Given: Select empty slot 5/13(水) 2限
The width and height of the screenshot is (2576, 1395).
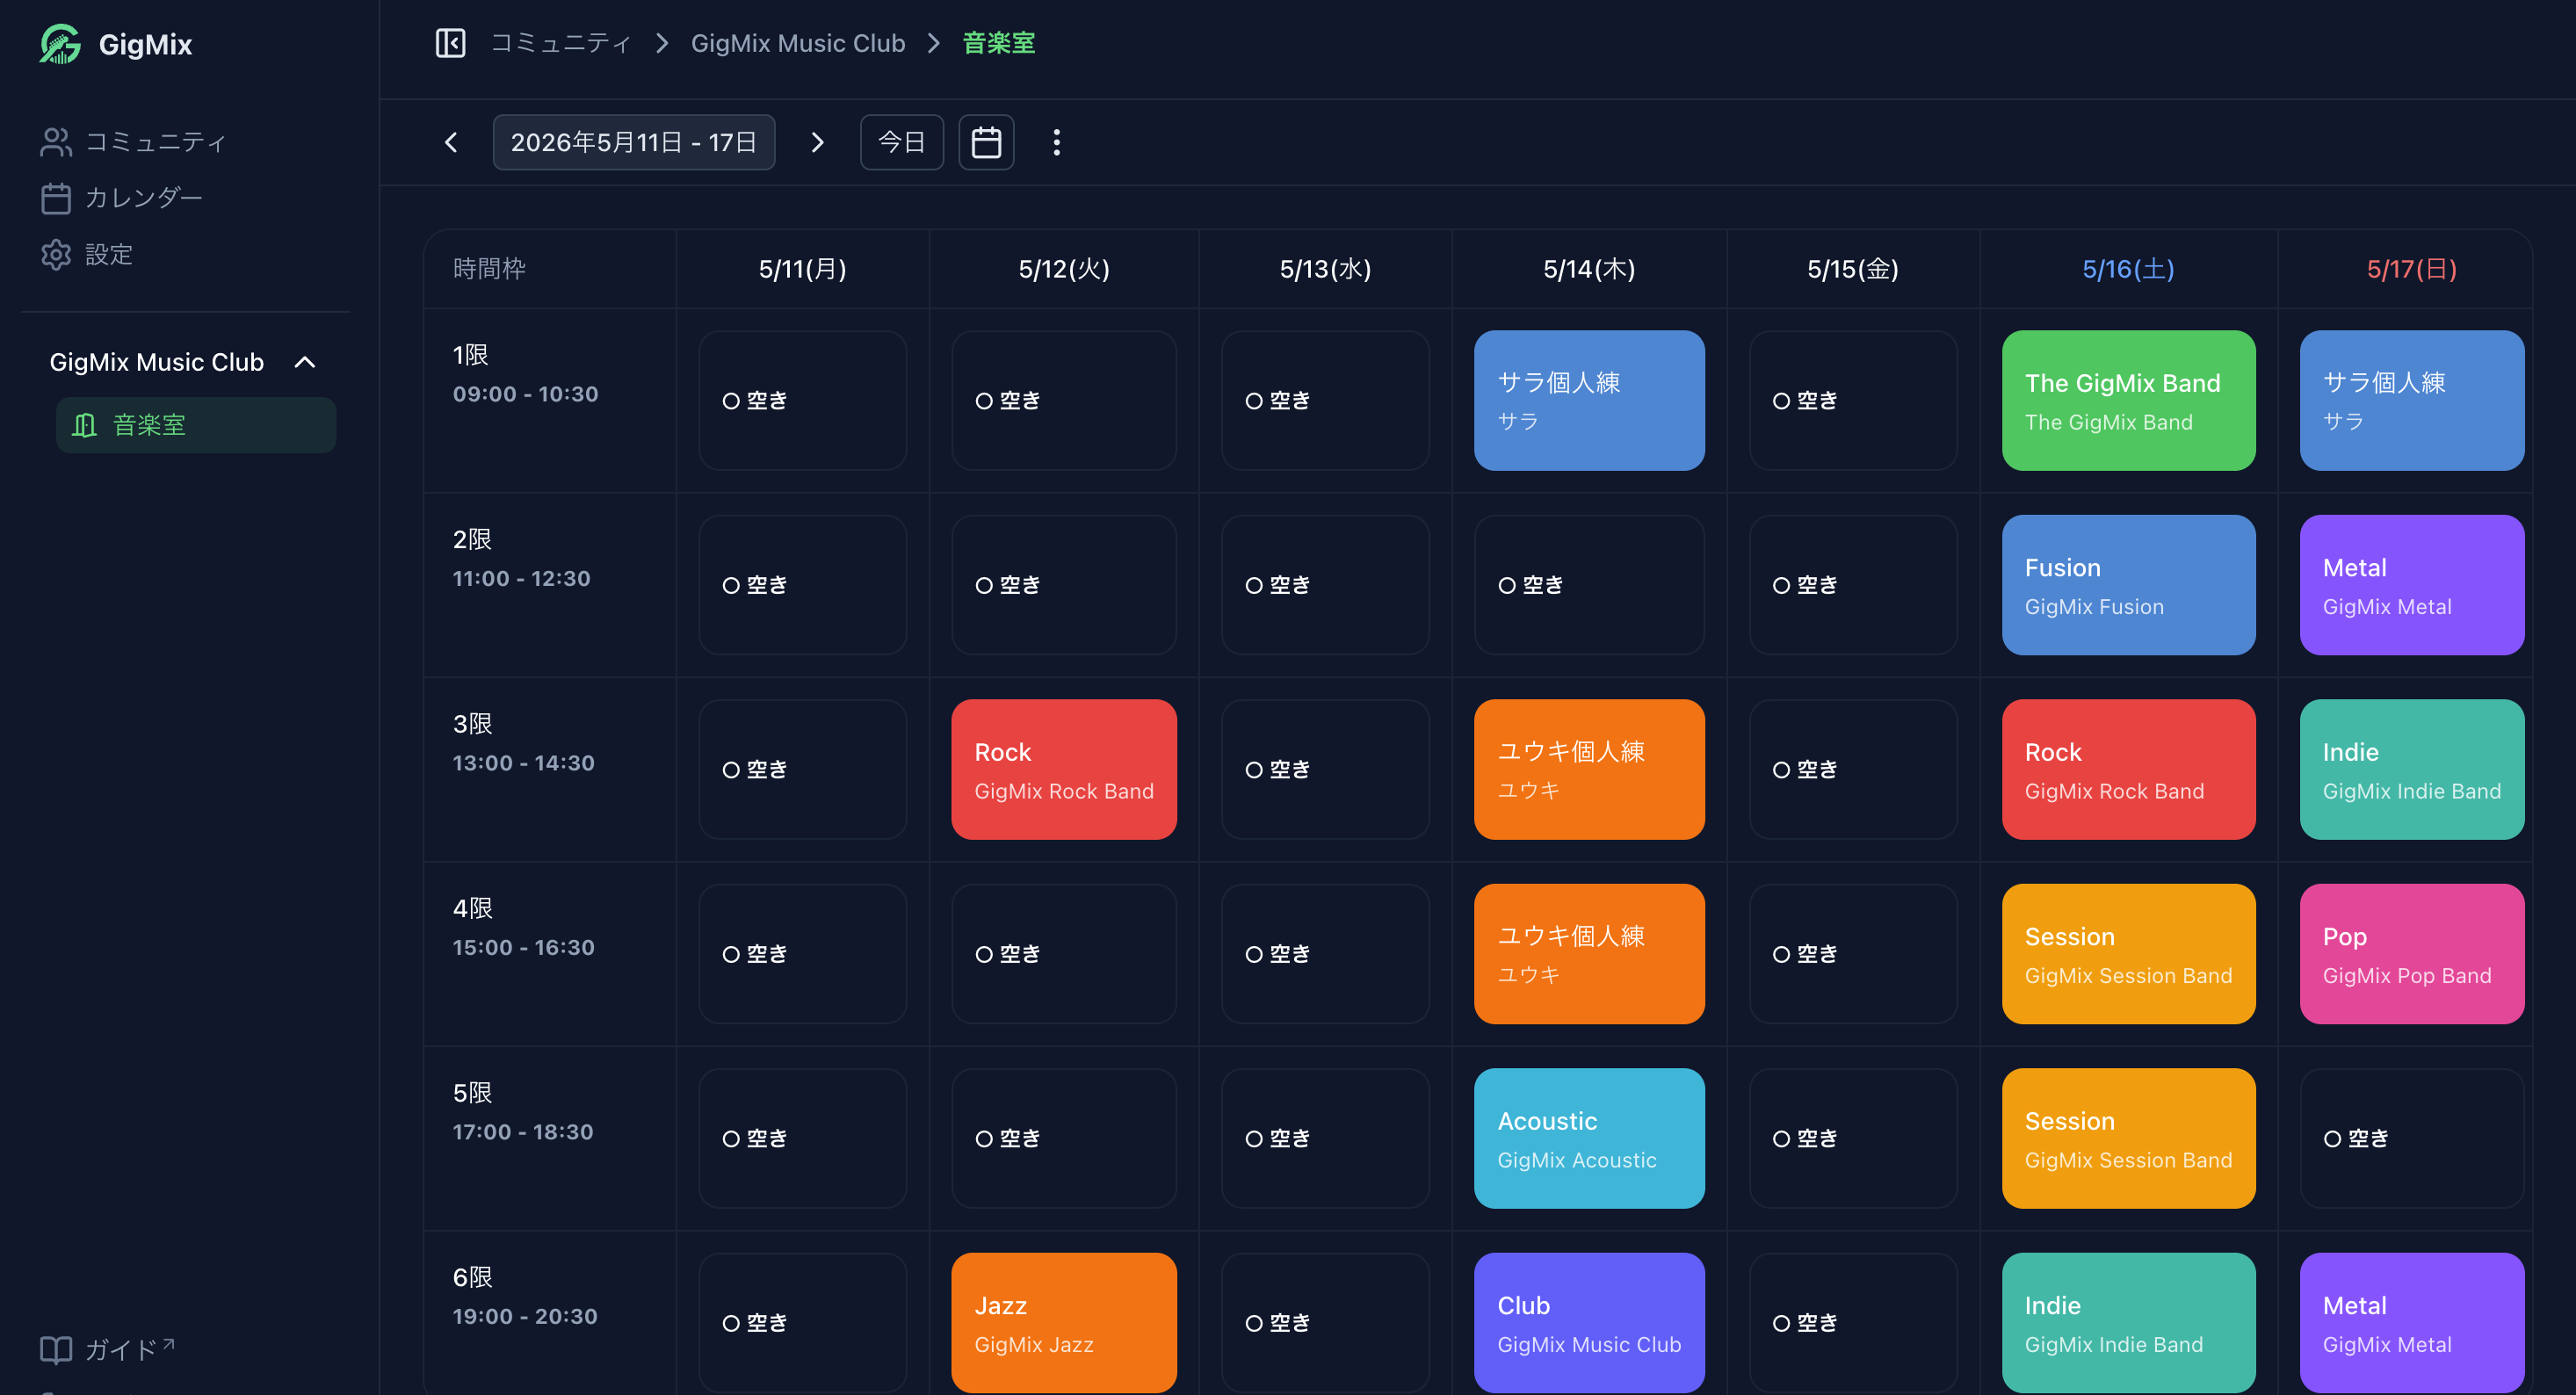Looking at the screenshot, I should coord(1325,585).
